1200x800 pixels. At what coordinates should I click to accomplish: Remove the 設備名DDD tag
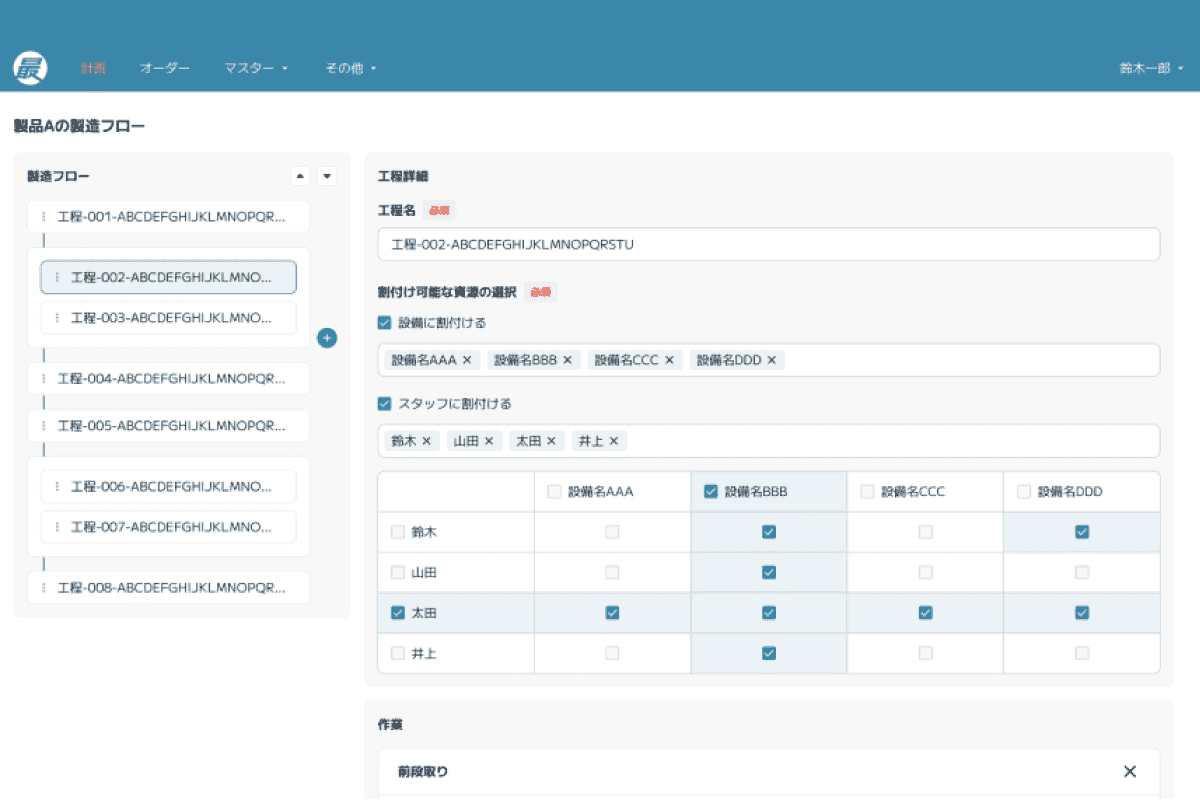(x=772, y=360)
